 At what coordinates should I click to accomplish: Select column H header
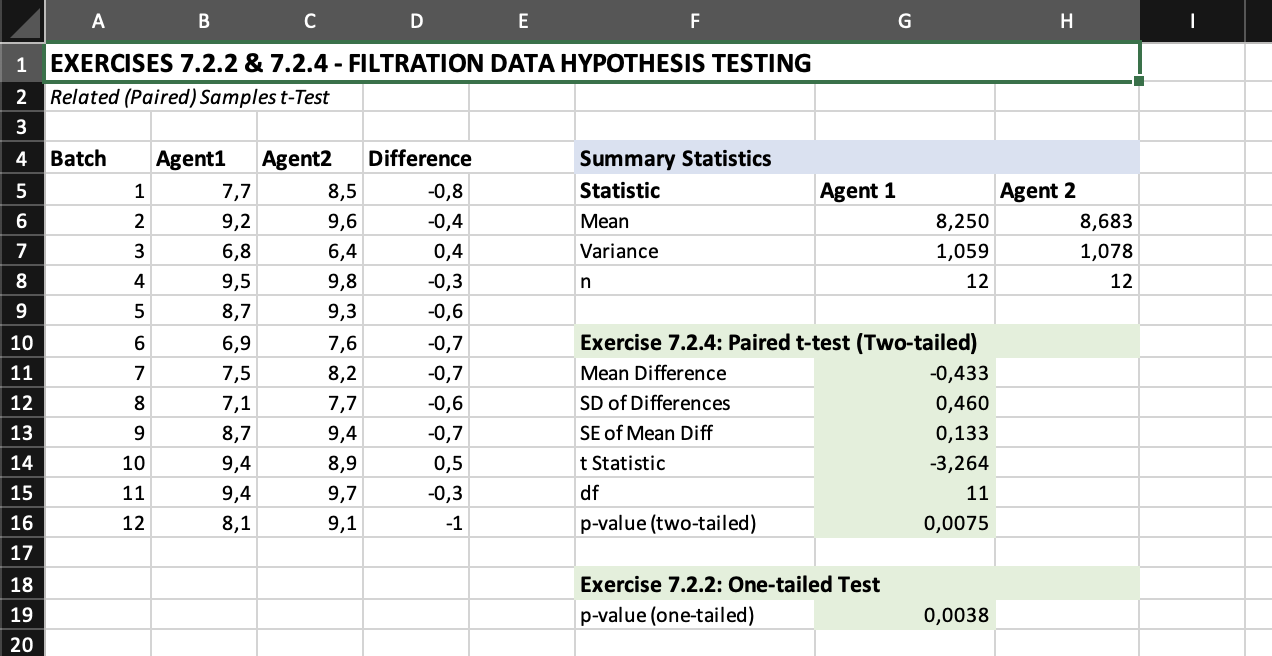coord(1066,20)
